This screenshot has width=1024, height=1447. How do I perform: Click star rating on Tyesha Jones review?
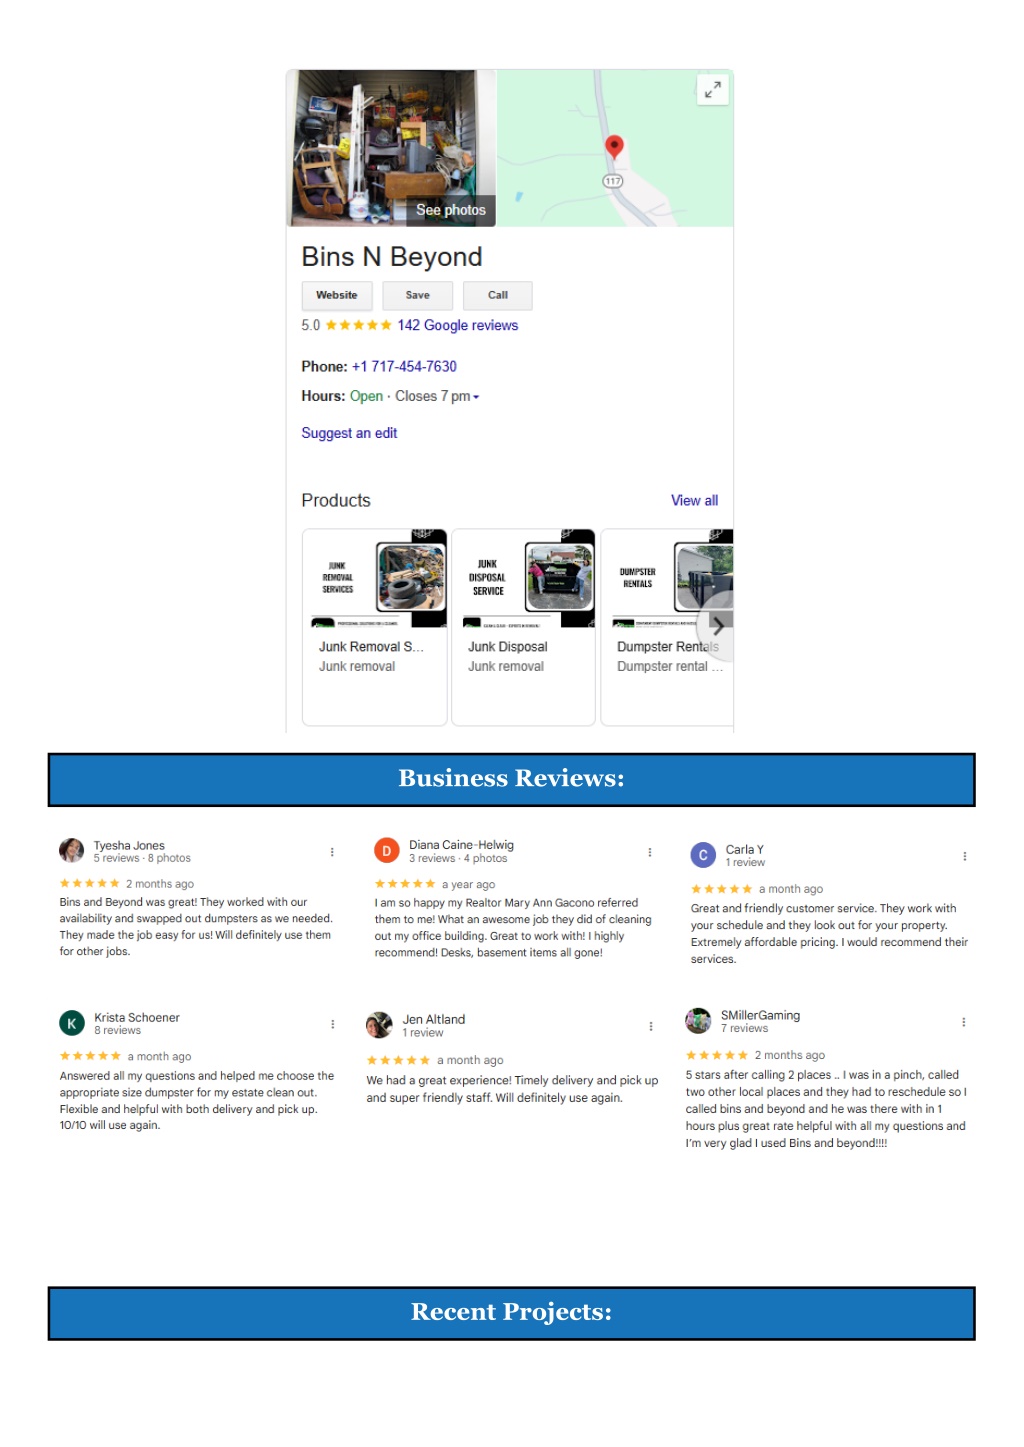click(x=89, y=883)
